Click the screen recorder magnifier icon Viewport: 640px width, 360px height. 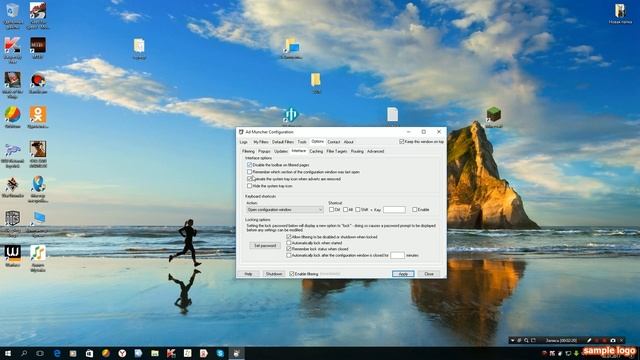tap(526, 340)
